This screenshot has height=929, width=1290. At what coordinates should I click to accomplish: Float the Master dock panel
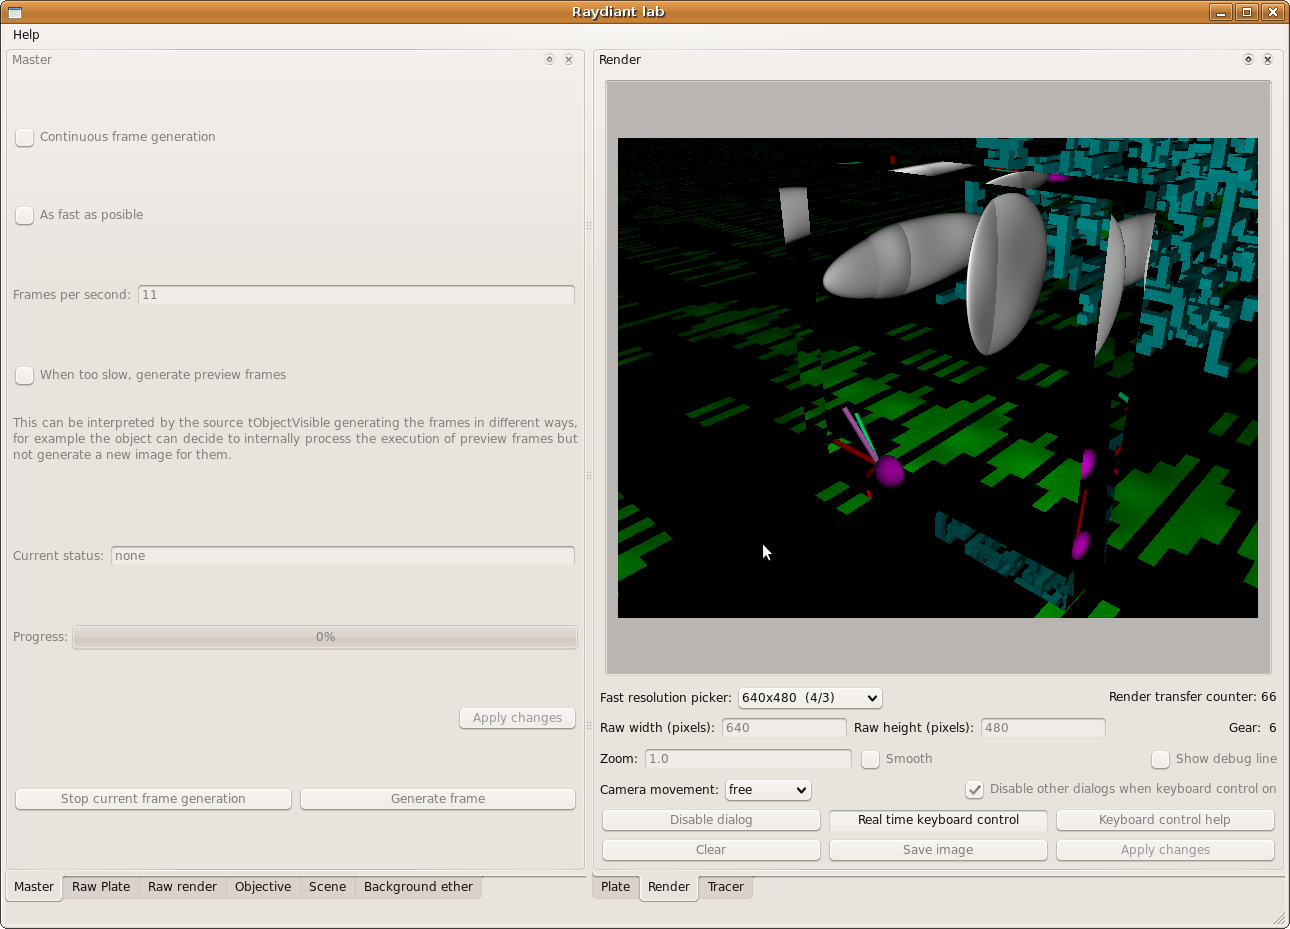(549, 60)
